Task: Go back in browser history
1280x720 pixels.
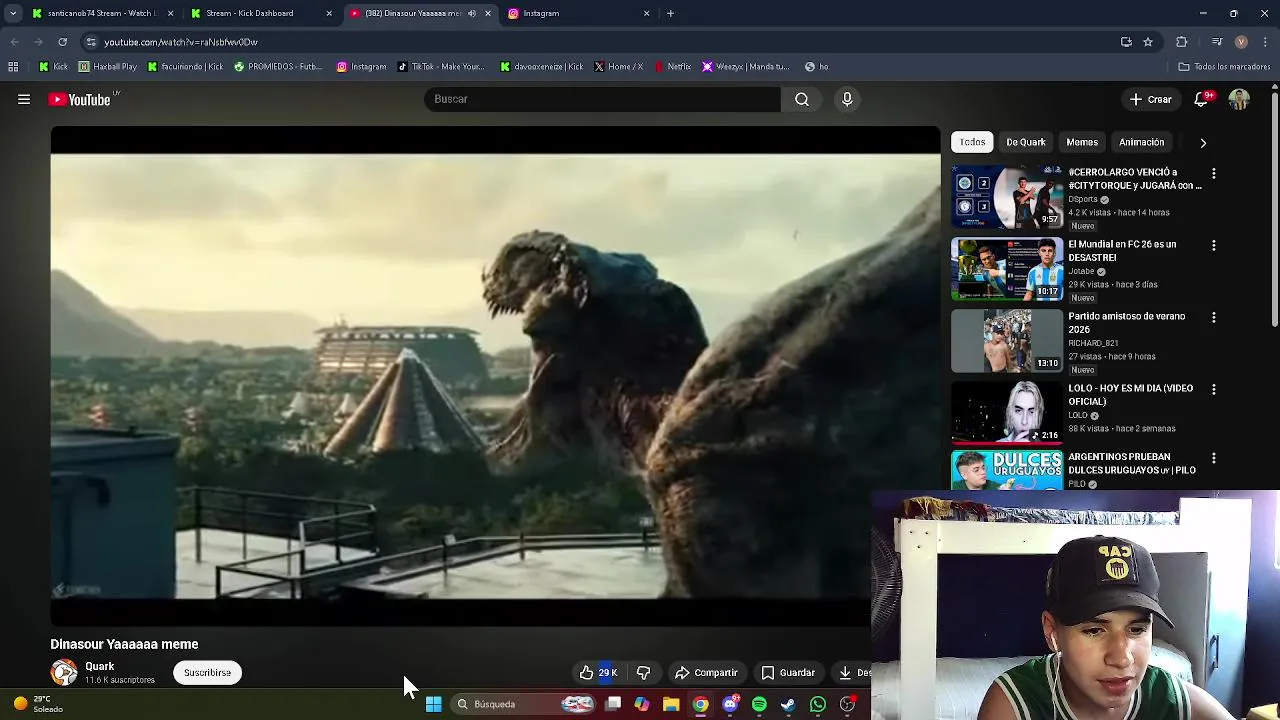Action: tap(14, 42)
